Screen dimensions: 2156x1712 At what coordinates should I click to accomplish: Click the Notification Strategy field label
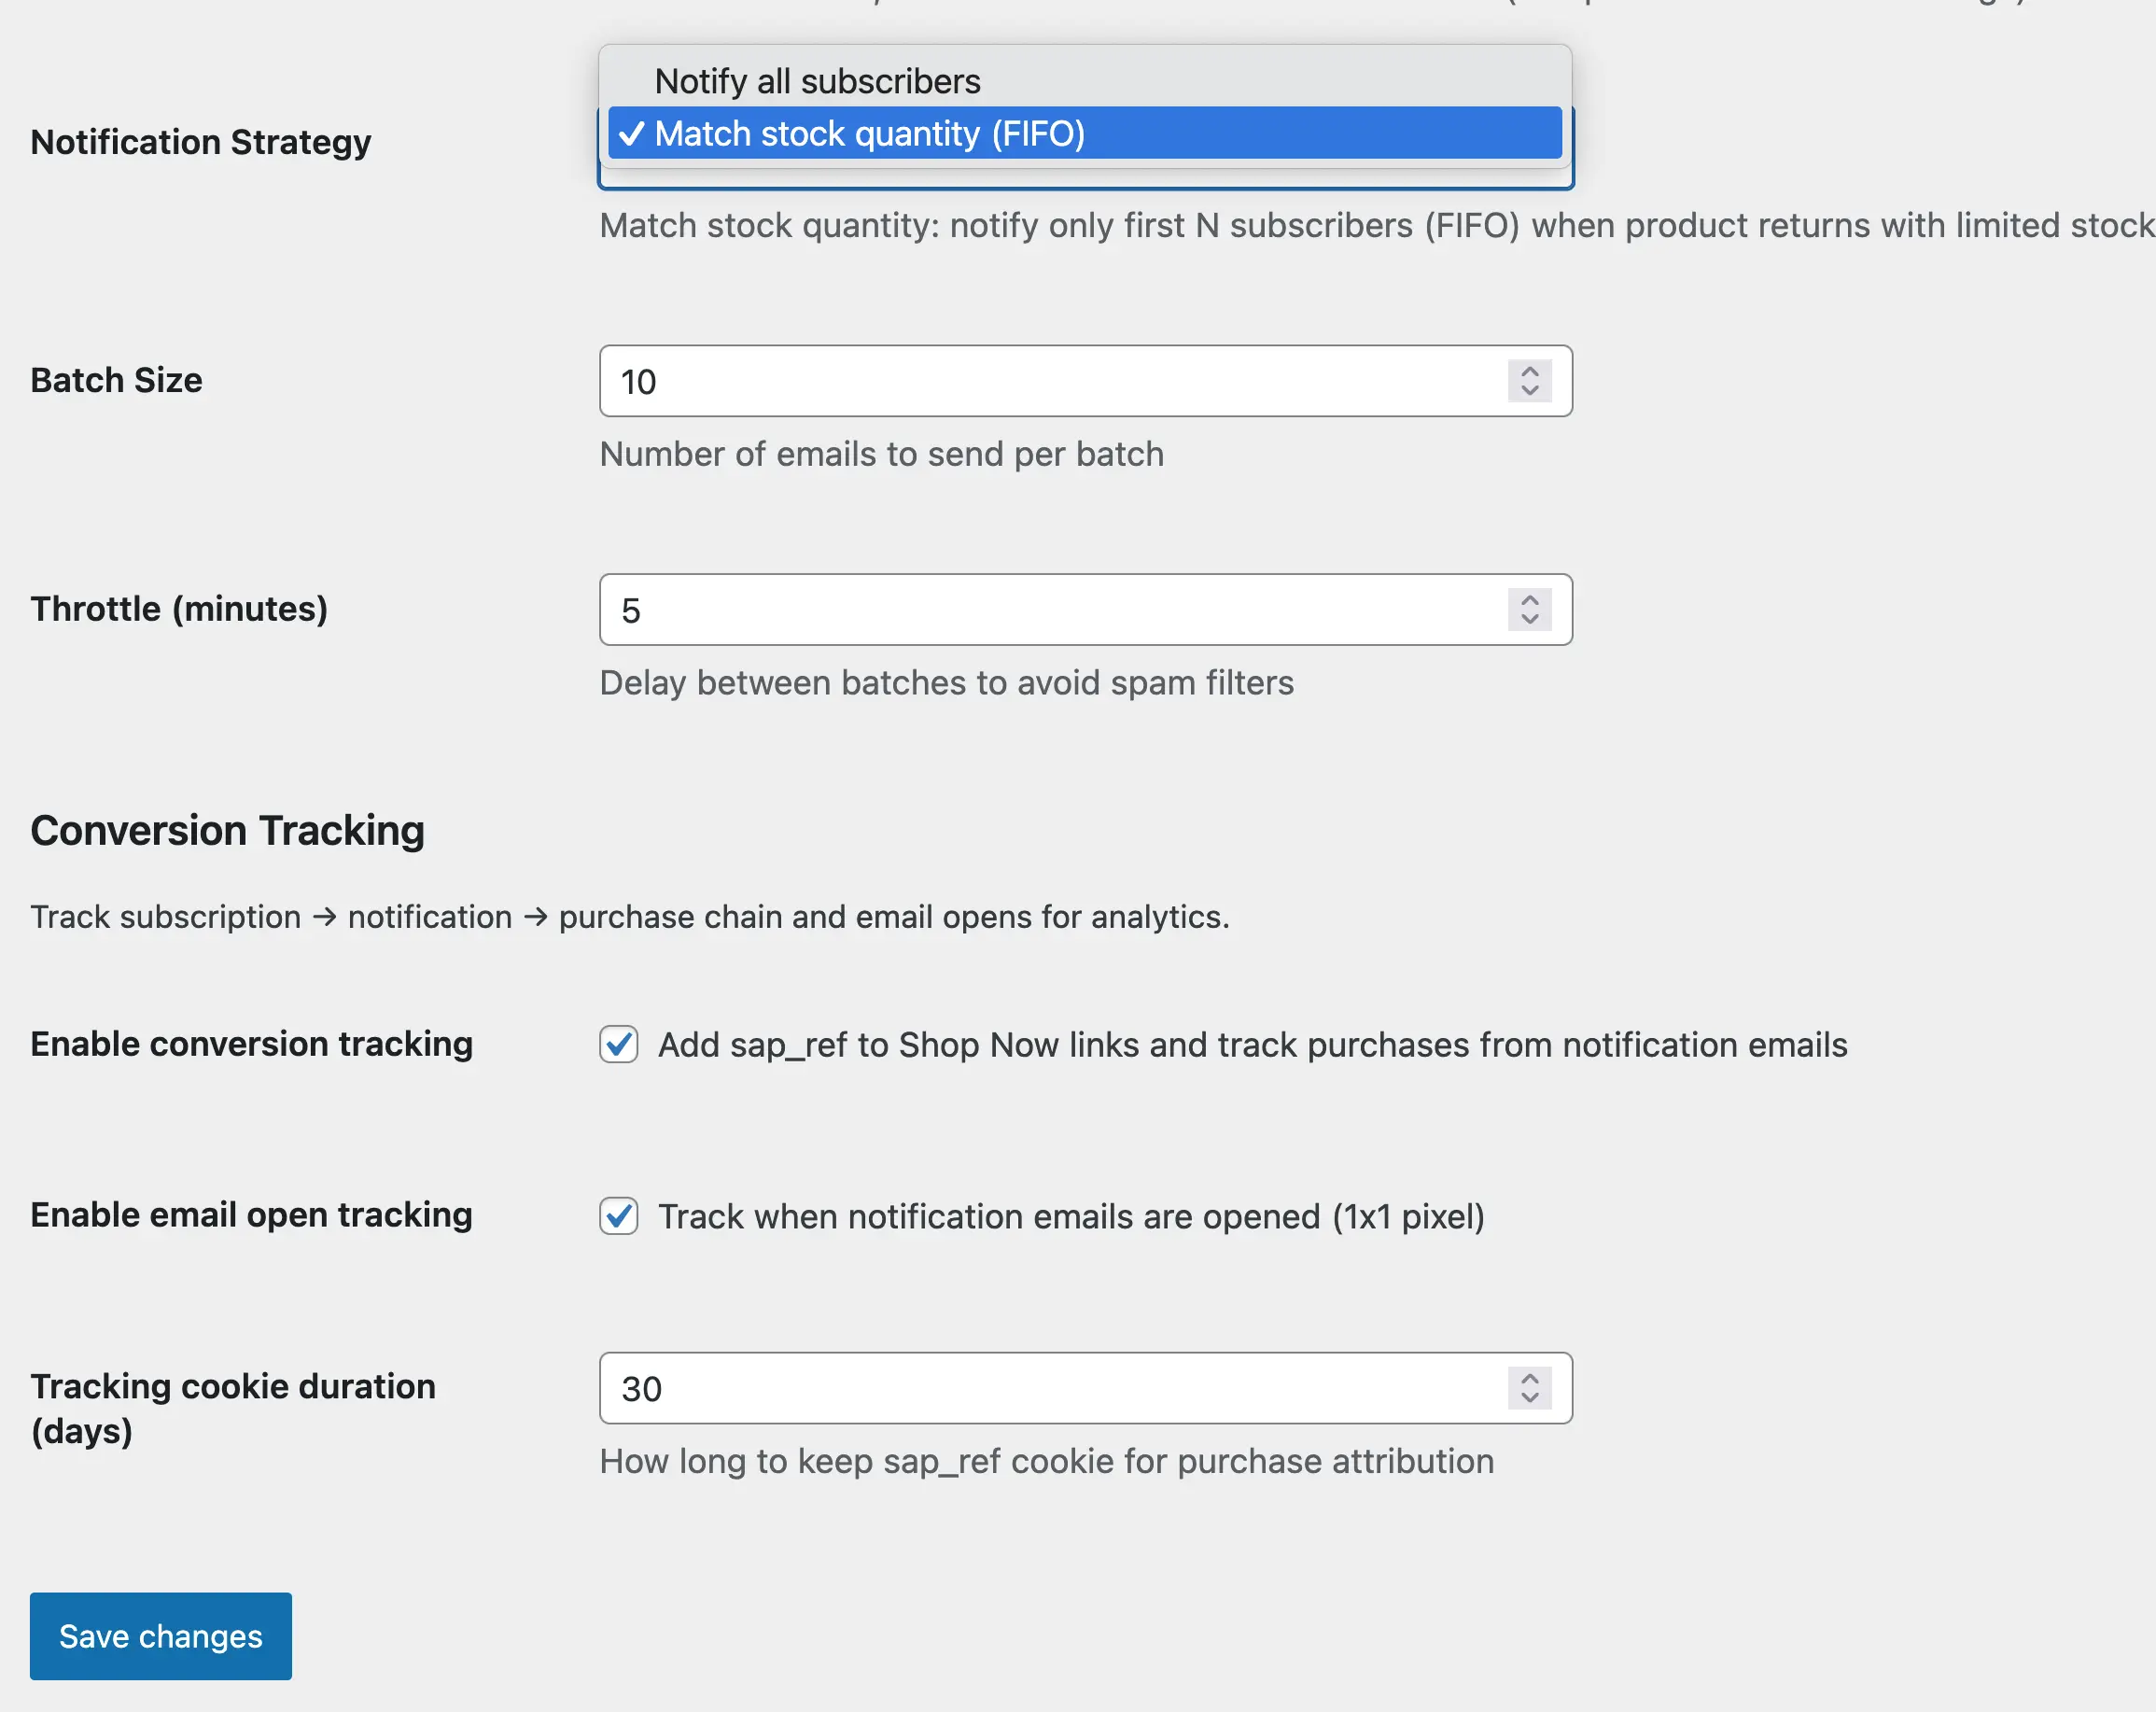coord(200,142)
